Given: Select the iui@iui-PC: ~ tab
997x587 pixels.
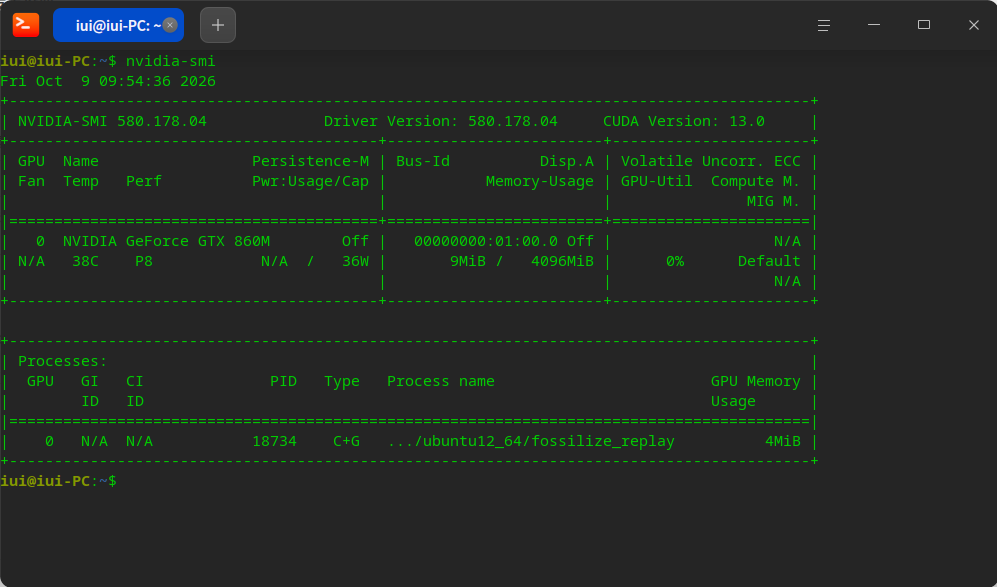Looking at the screenshot, I should point(119,25).
